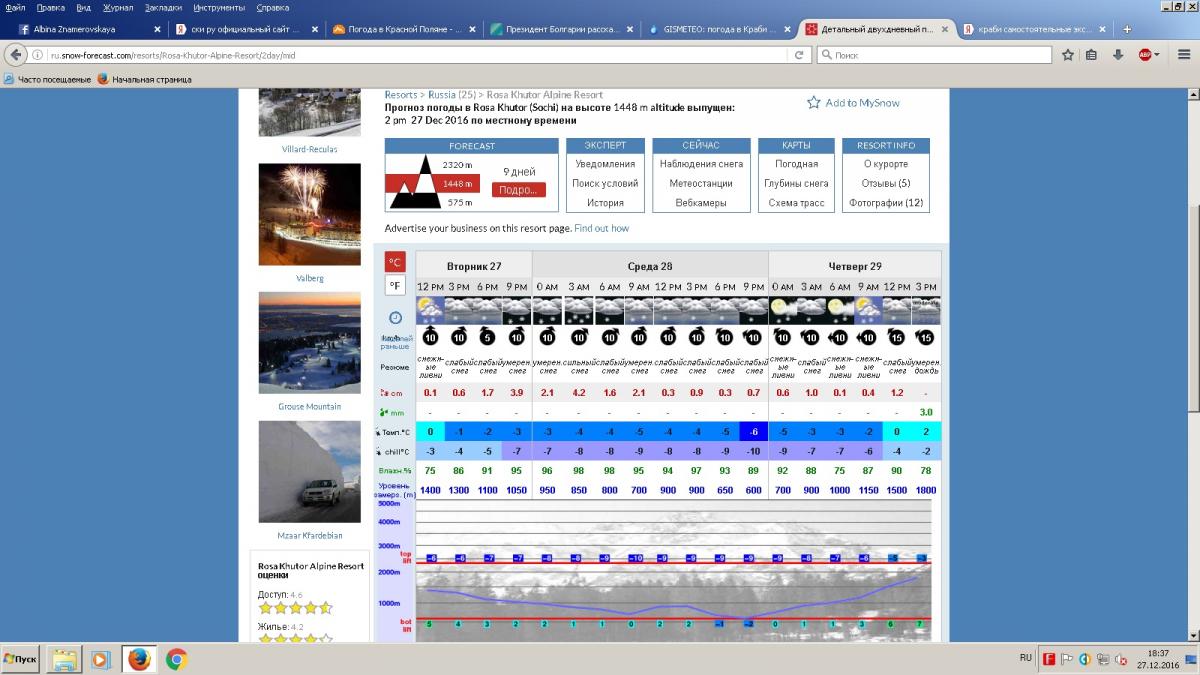Switch temperature units to °C
1200x675 pixels.
point(396,262)
